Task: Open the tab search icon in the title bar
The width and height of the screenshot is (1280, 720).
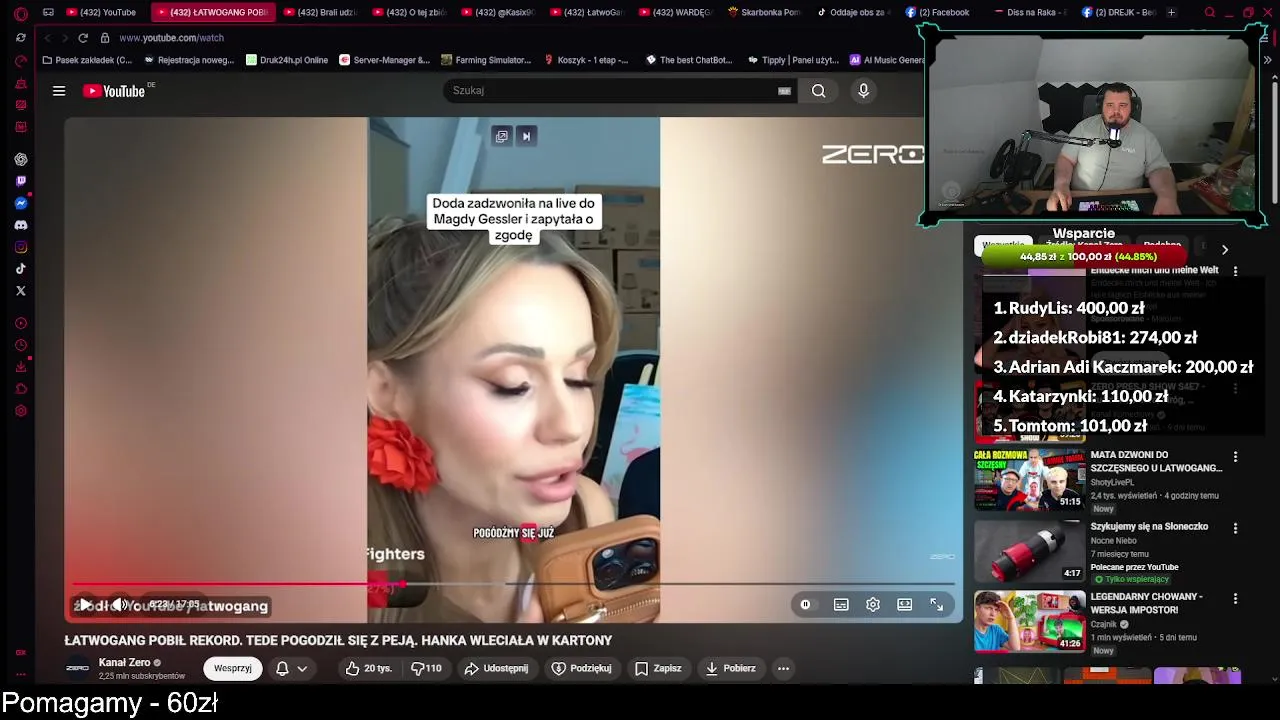Action: 1210,13
